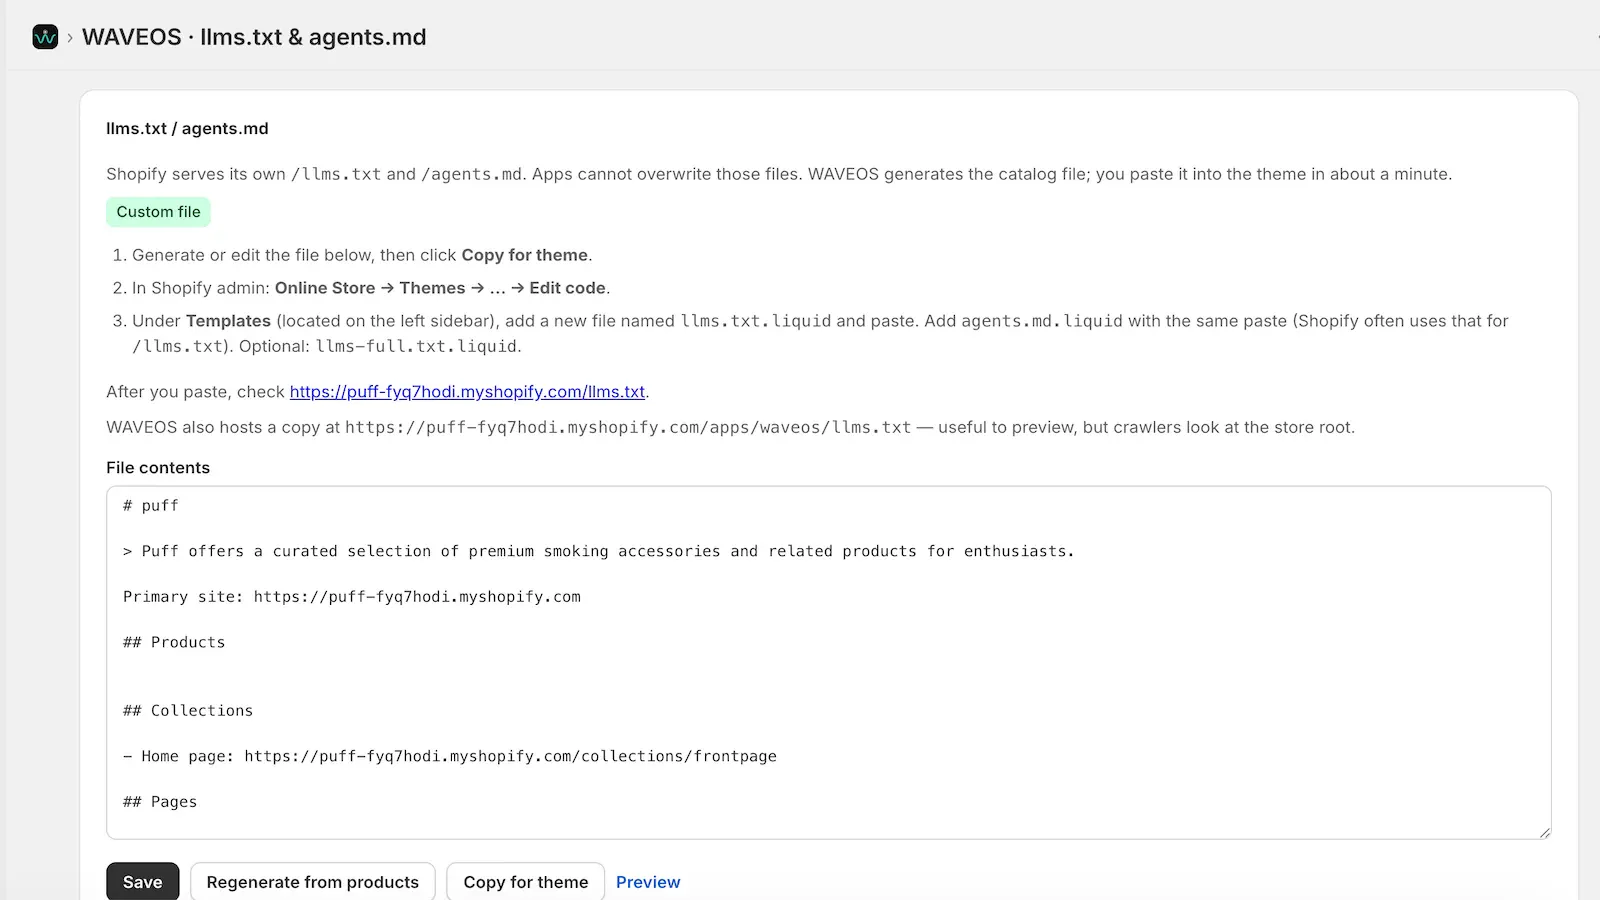Click the '# puff' line in the editor

151,506
